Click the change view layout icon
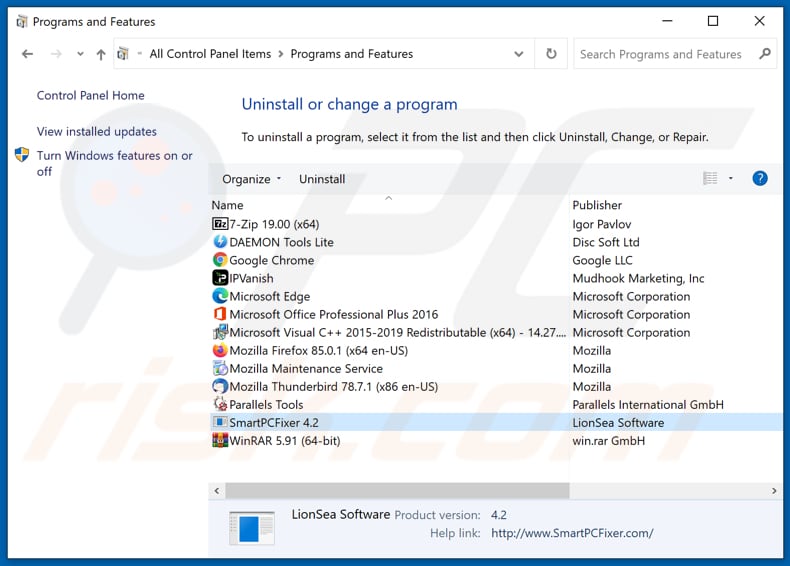Viewport: 790px width, 566px height. click(x=710, y=178)
